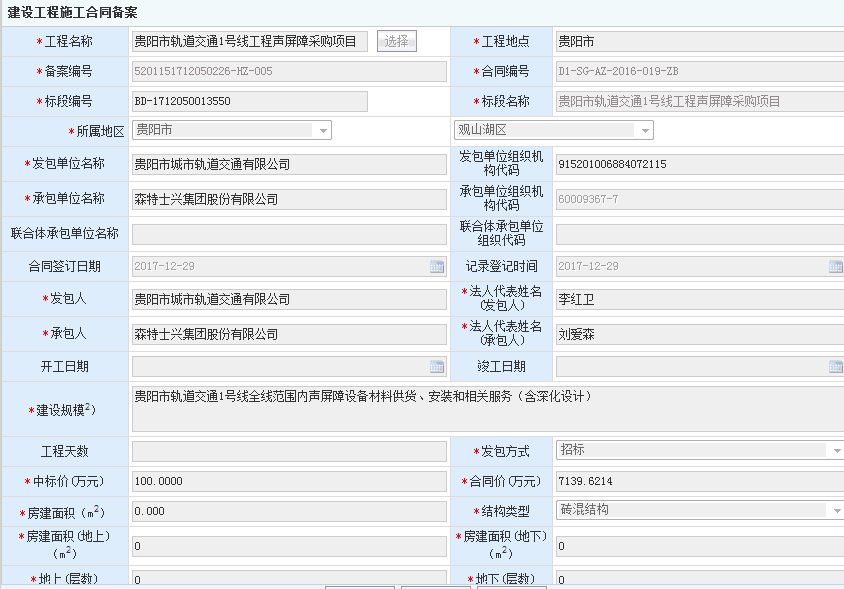
Task: Select the 发包单位名称 text field
Action: [289, 164]
